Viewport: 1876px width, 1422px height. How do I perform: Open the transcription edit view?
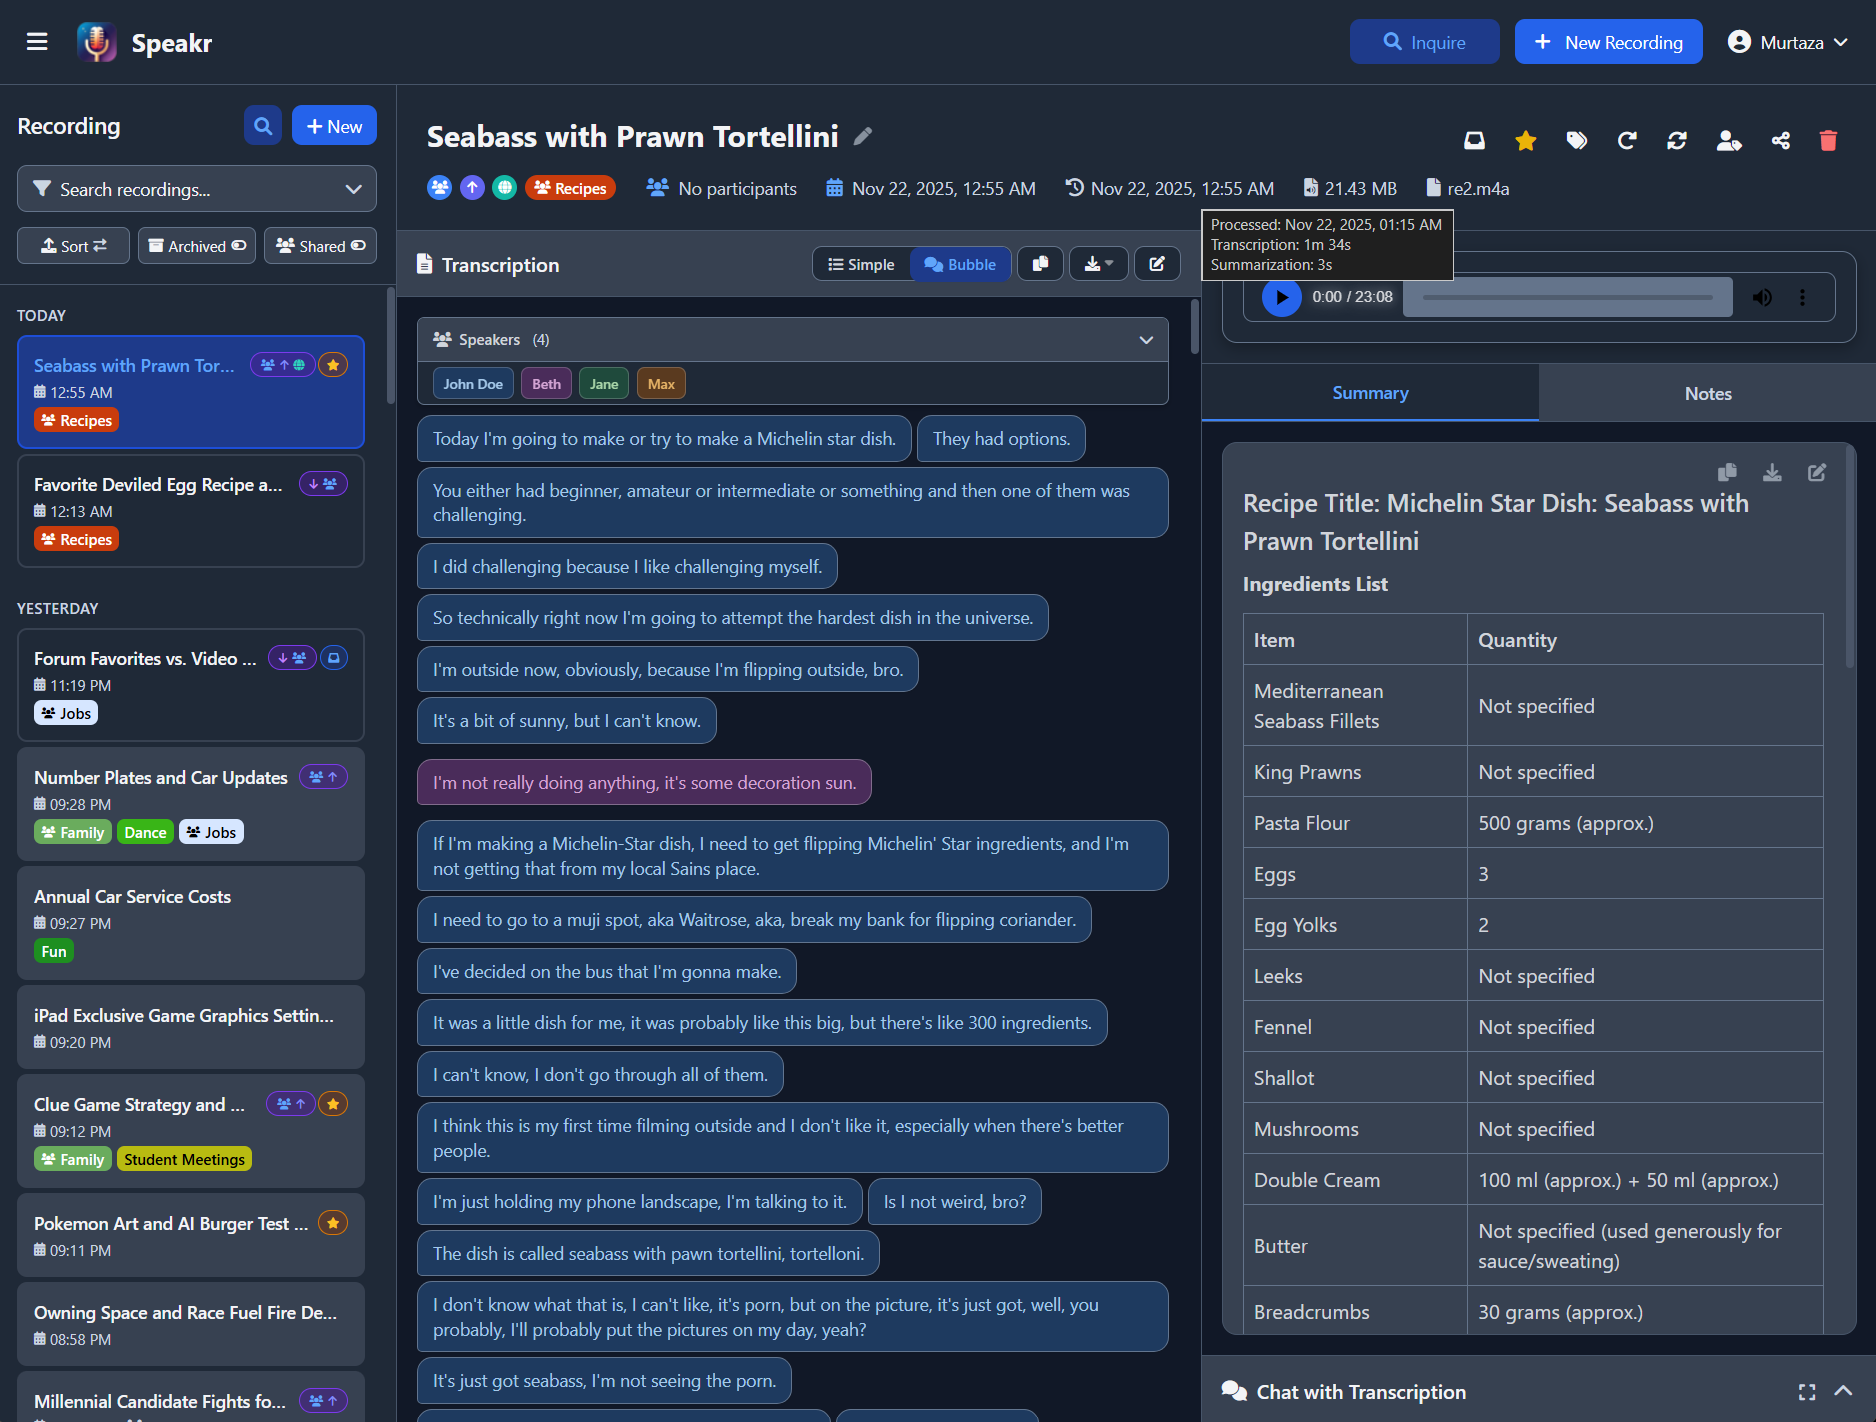[1157, 263]
